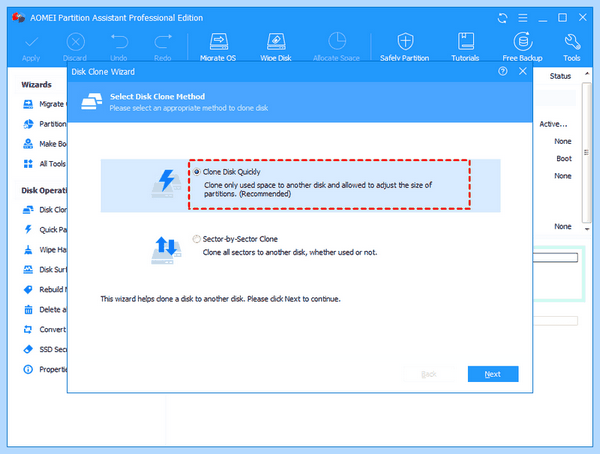Click the Wipe Hard Drive sidebar icon
This screenshot has width=600, height=454.
tap(28, 250)
